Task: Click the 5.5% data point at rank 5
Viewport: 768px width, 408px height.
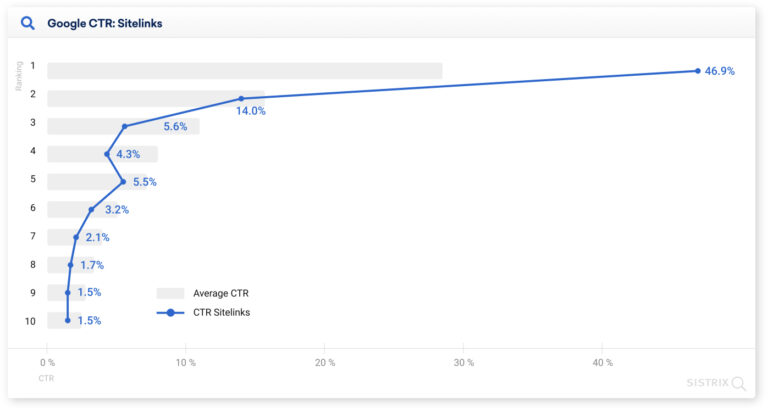Action: coord(123,182)
